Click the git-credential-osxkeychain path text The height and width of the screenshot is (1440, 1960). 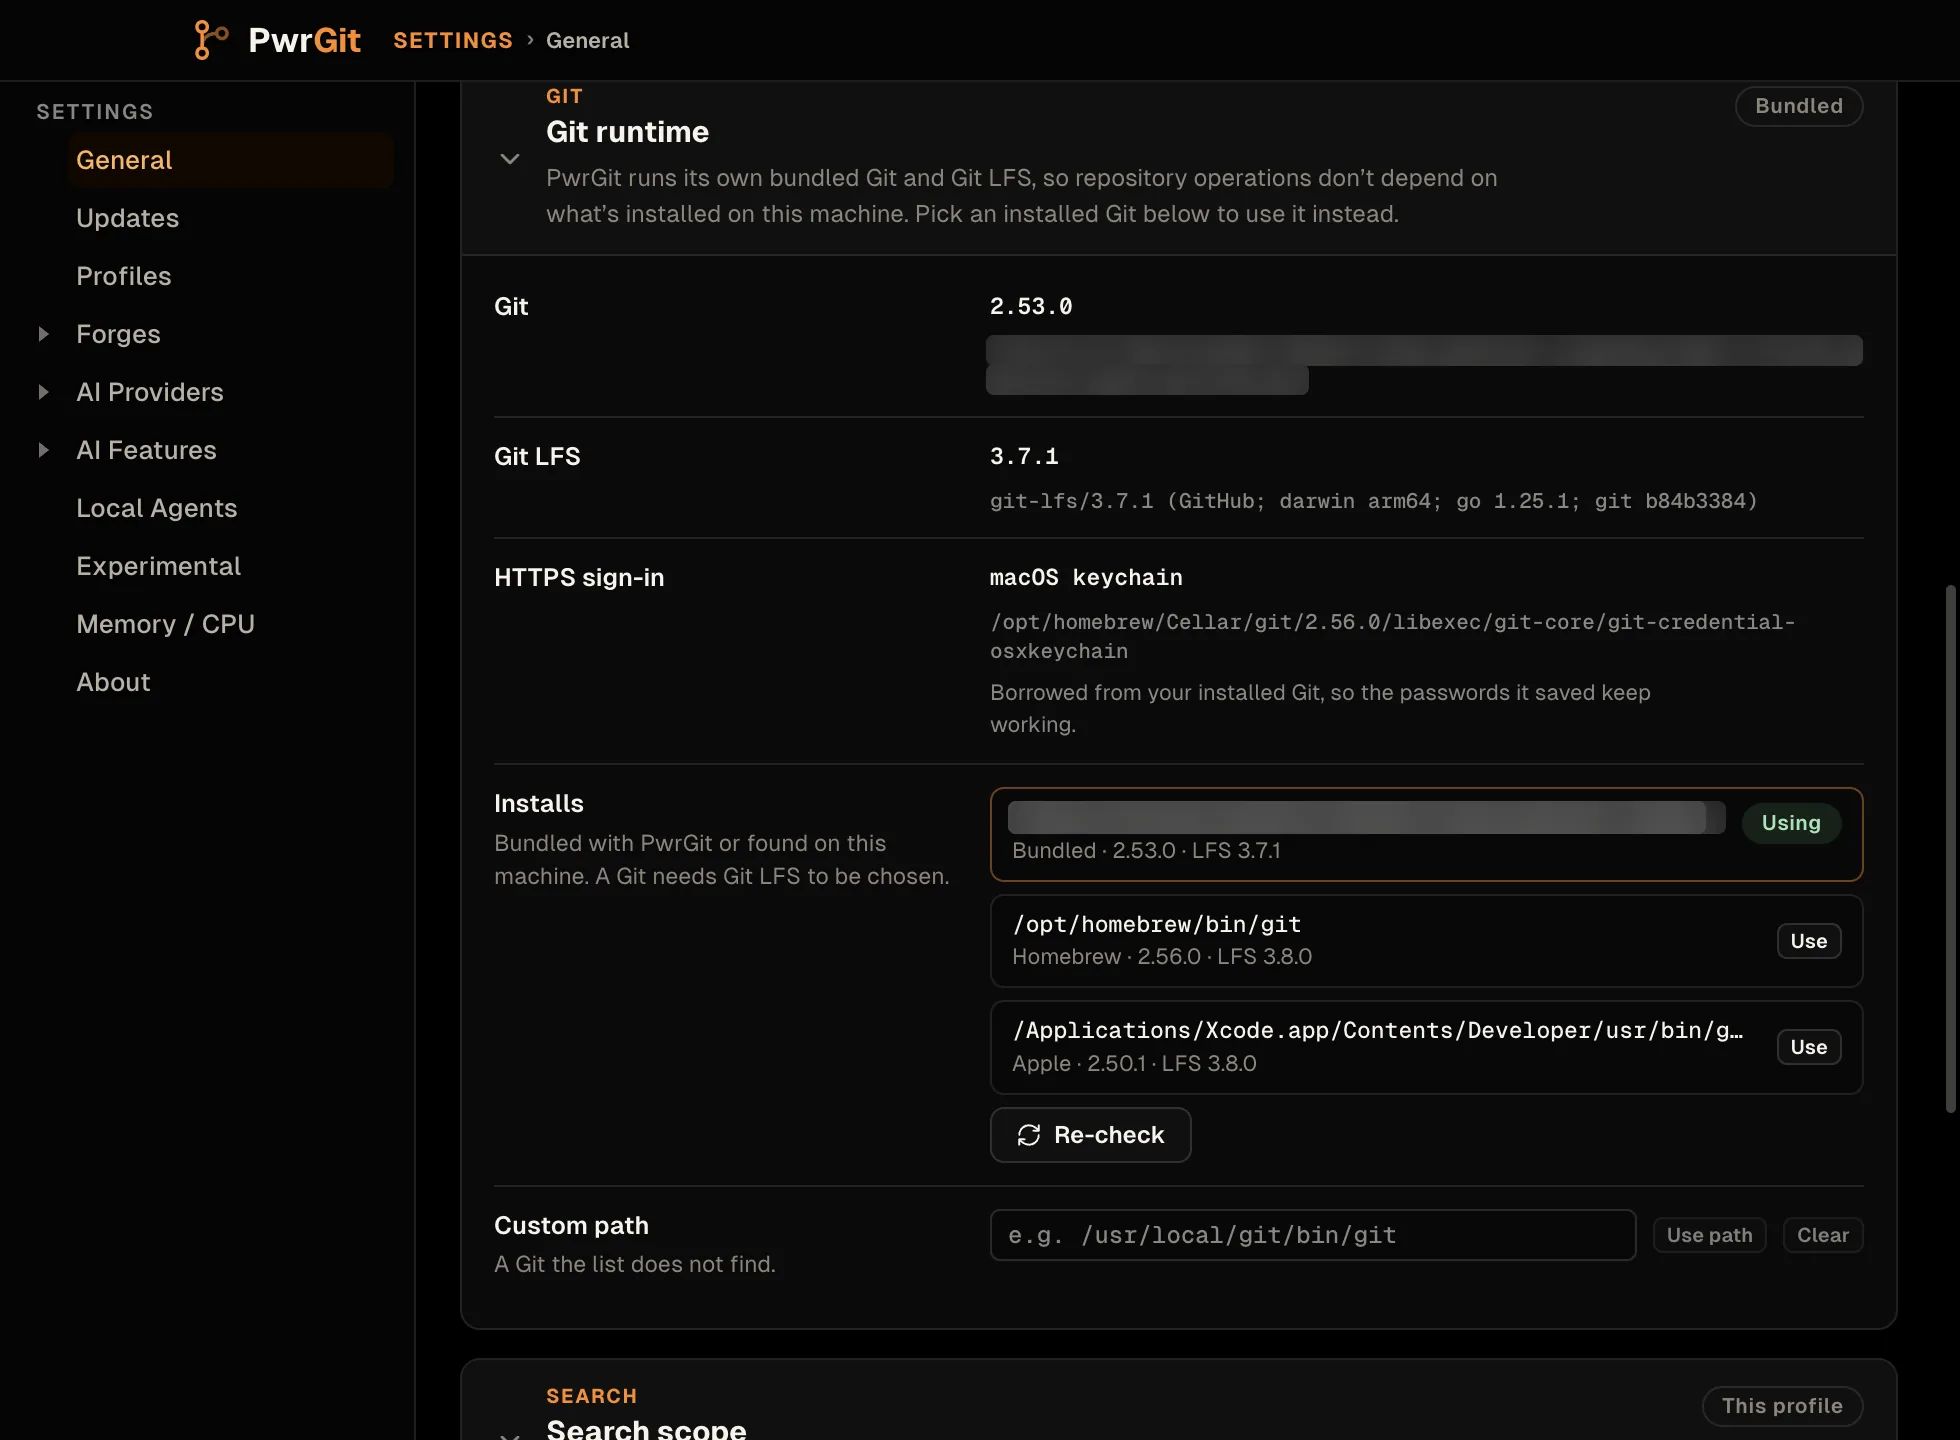point(1392,636)
